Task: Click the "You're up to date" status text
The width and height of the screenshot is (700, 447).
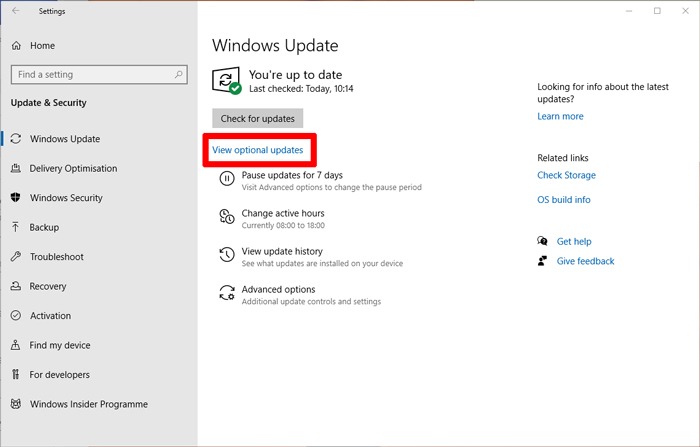Action: point(296,75)
